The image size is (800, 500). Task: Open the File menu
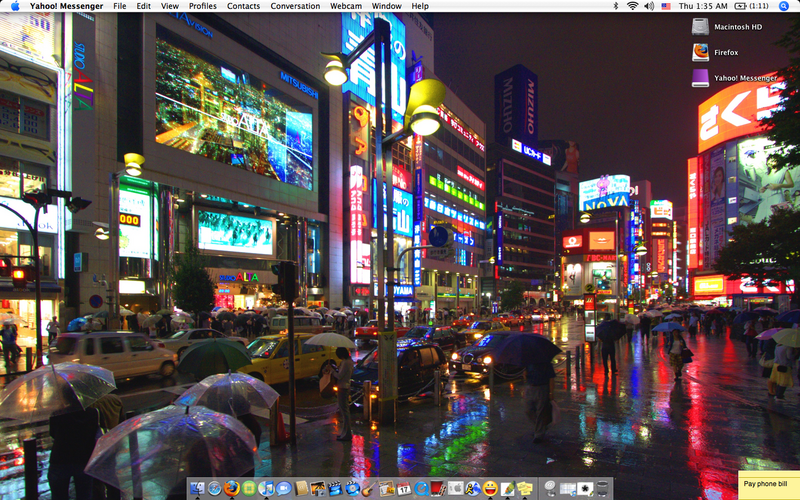point(119,6)
